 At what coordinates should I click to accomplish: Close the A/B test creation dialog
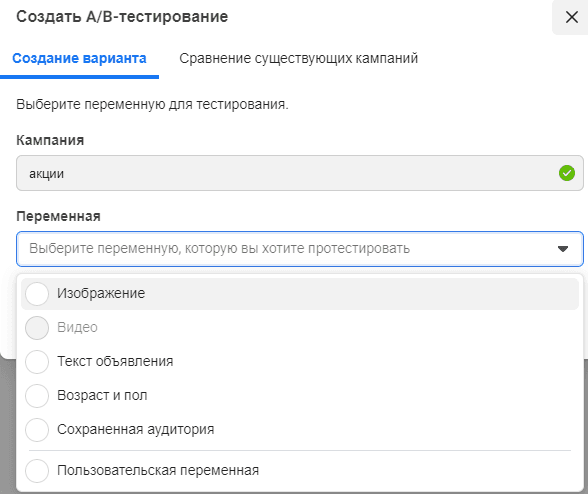[572, 17]
